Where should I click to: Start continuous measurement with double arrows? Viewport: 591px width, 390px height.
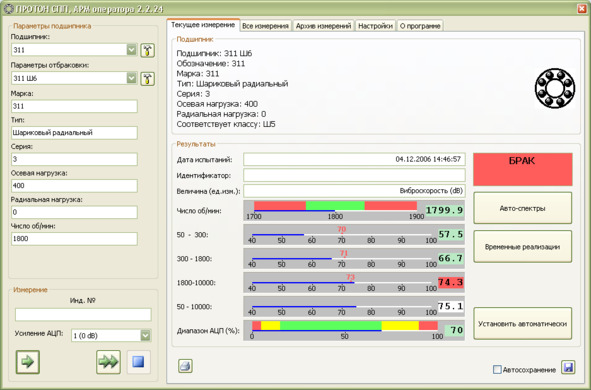click(108, 362)
